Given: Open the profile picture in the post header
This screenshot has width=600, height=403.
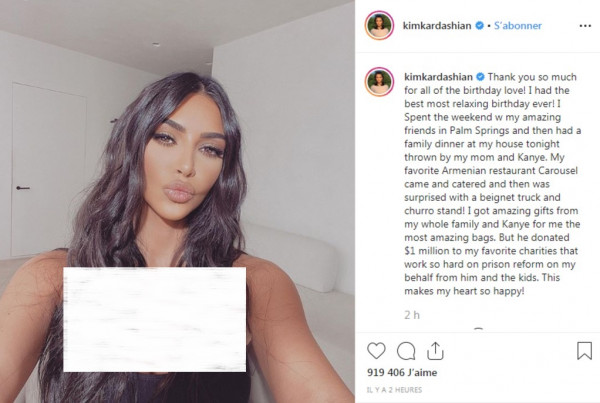Looking at the screenshot, I should [x=379, y=26].
